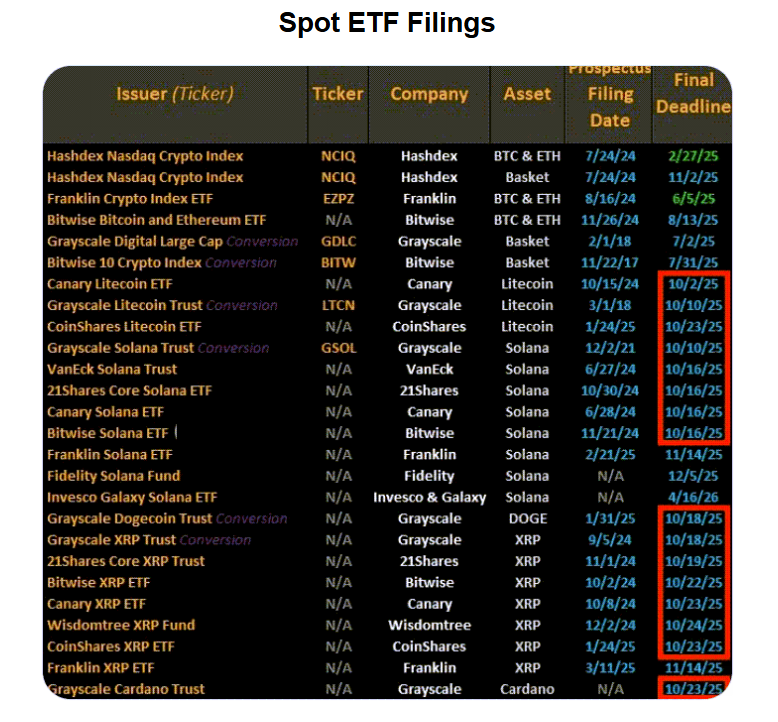Screen dimensions: 778x722
Task: Click the Asset column header
Action: (527, 94)
